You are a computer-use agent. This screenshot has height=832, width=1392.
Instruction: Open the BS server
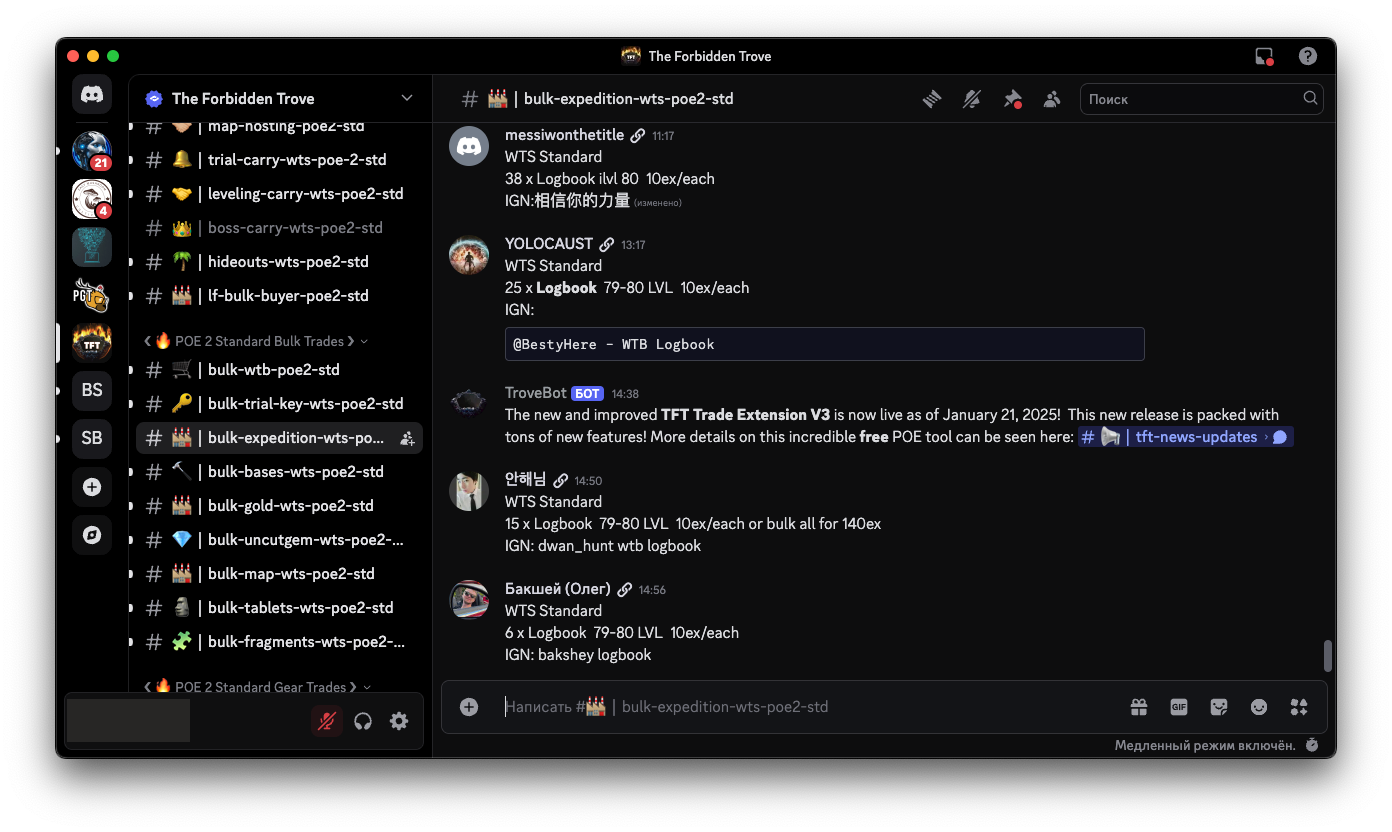[92, 390]
